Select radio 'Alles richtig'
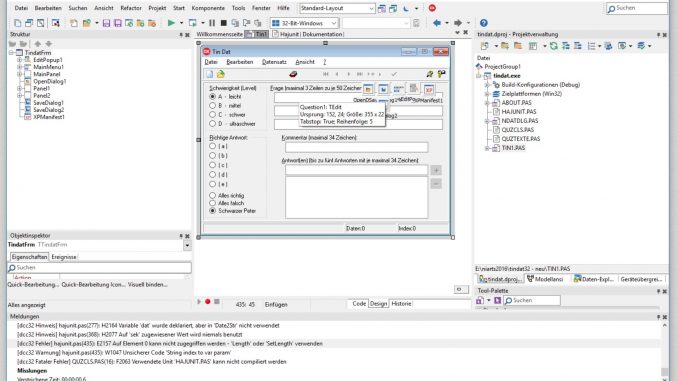678x381 pixels. (212, 195)
